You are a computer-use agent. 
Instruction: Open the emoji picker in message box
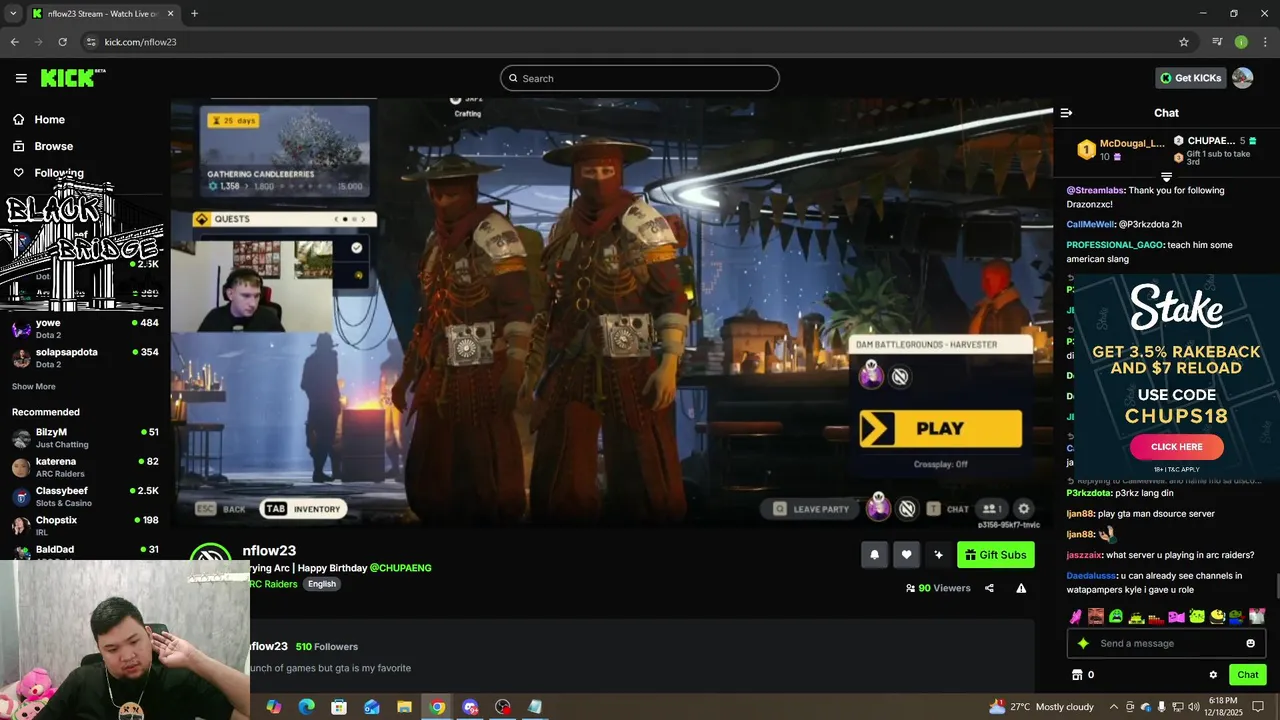point(1250,643)
